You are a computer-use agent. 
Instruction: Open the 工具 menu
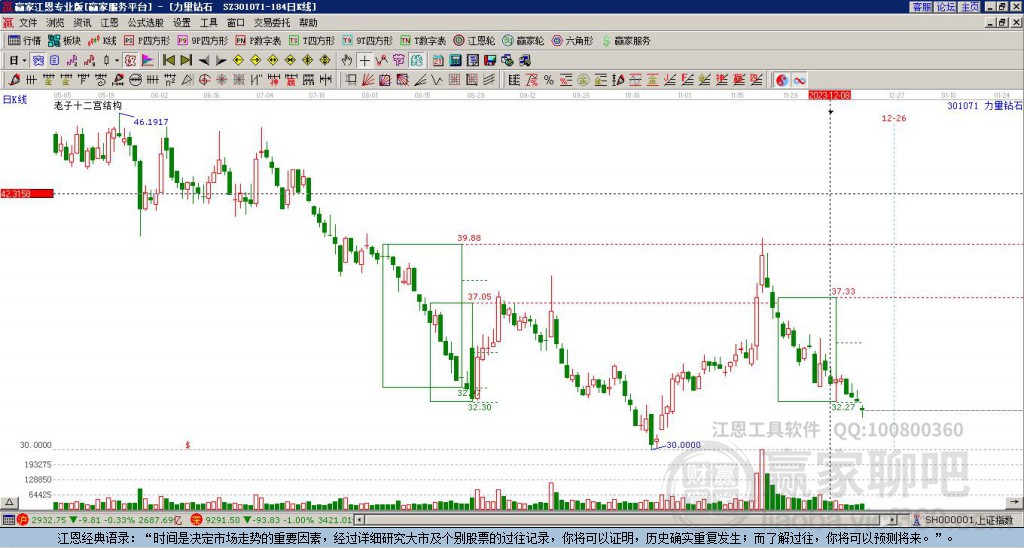click(x=208, y=23)
